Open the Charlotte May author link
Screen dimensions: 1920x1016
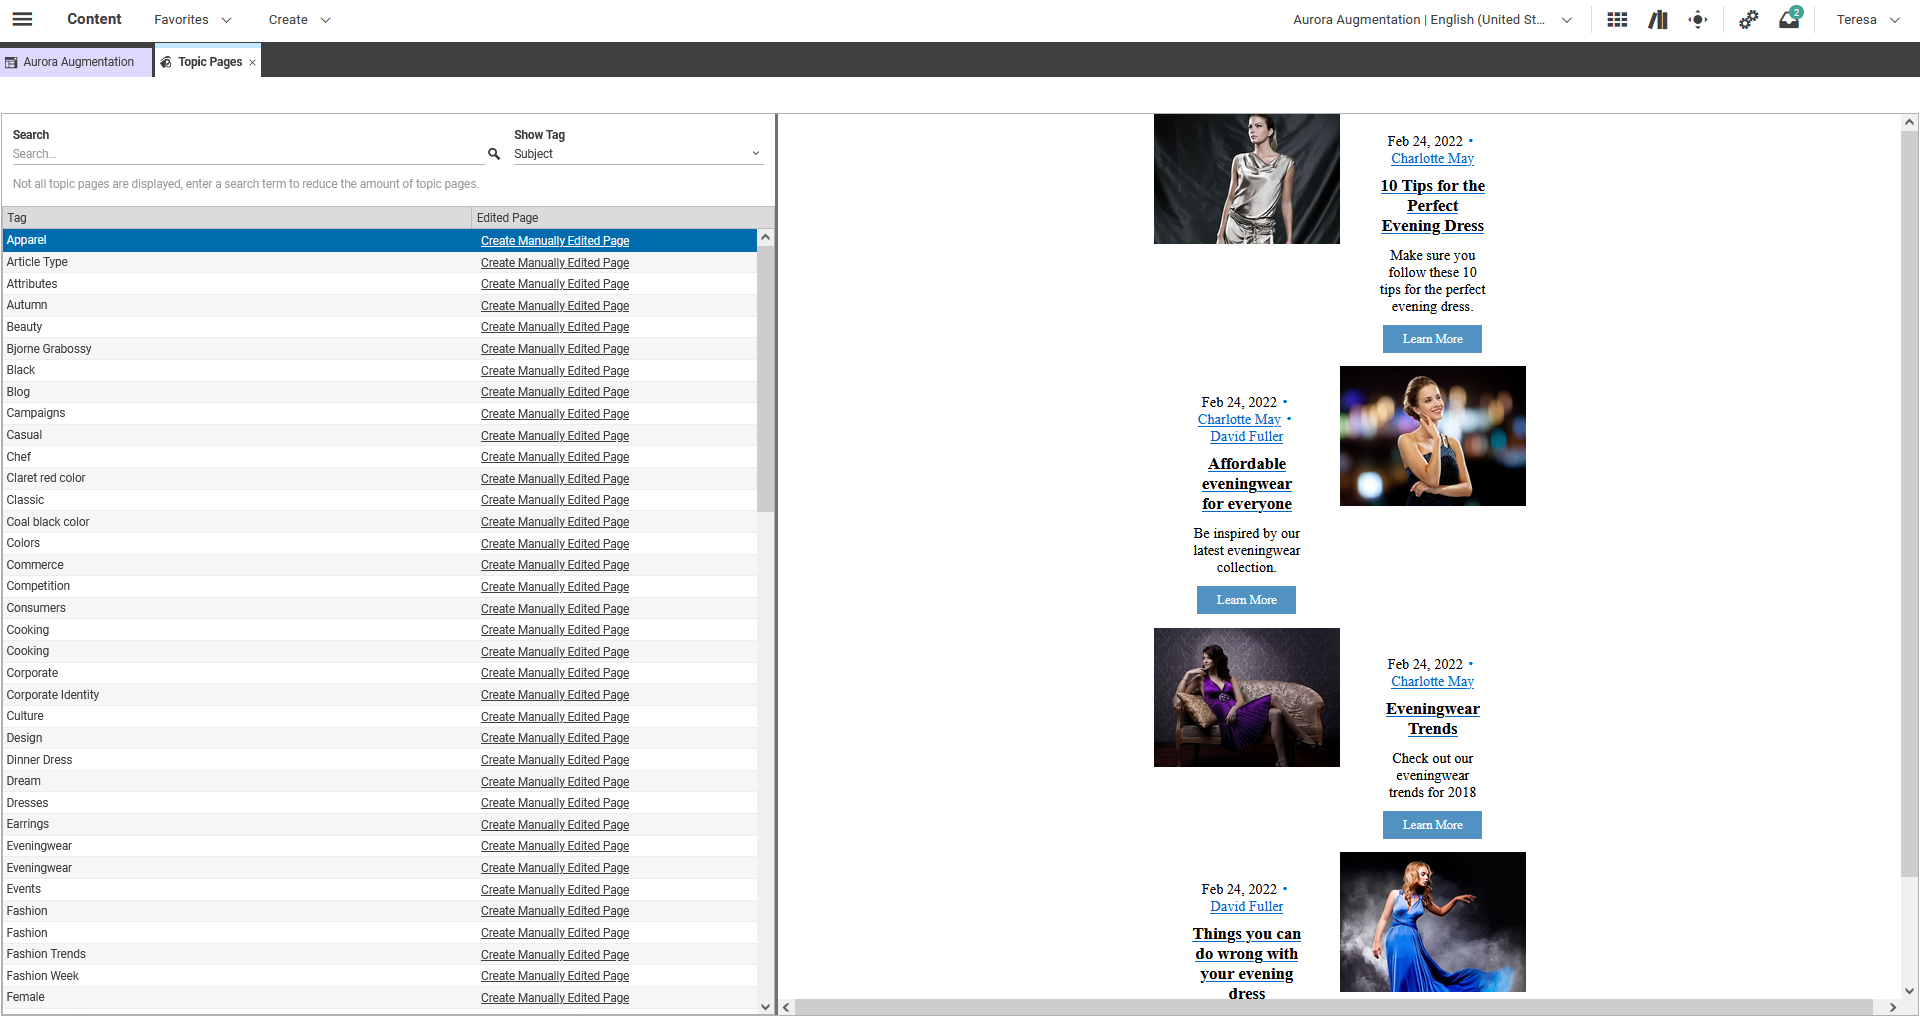(1432, 158)
